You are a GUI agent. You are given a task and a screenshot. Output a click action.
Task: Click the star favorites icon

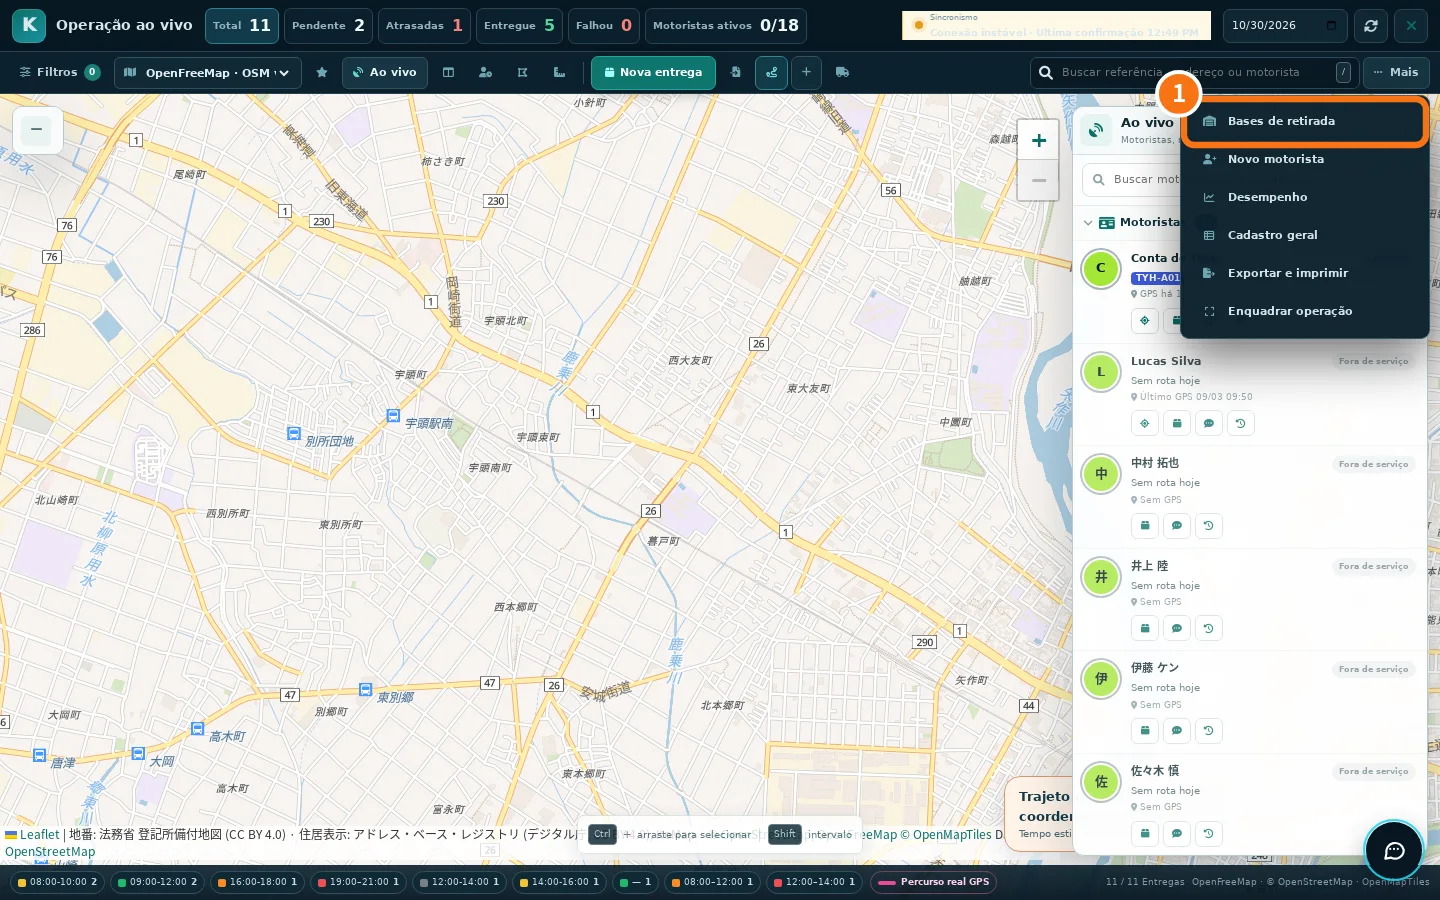[x=321, y=72]
